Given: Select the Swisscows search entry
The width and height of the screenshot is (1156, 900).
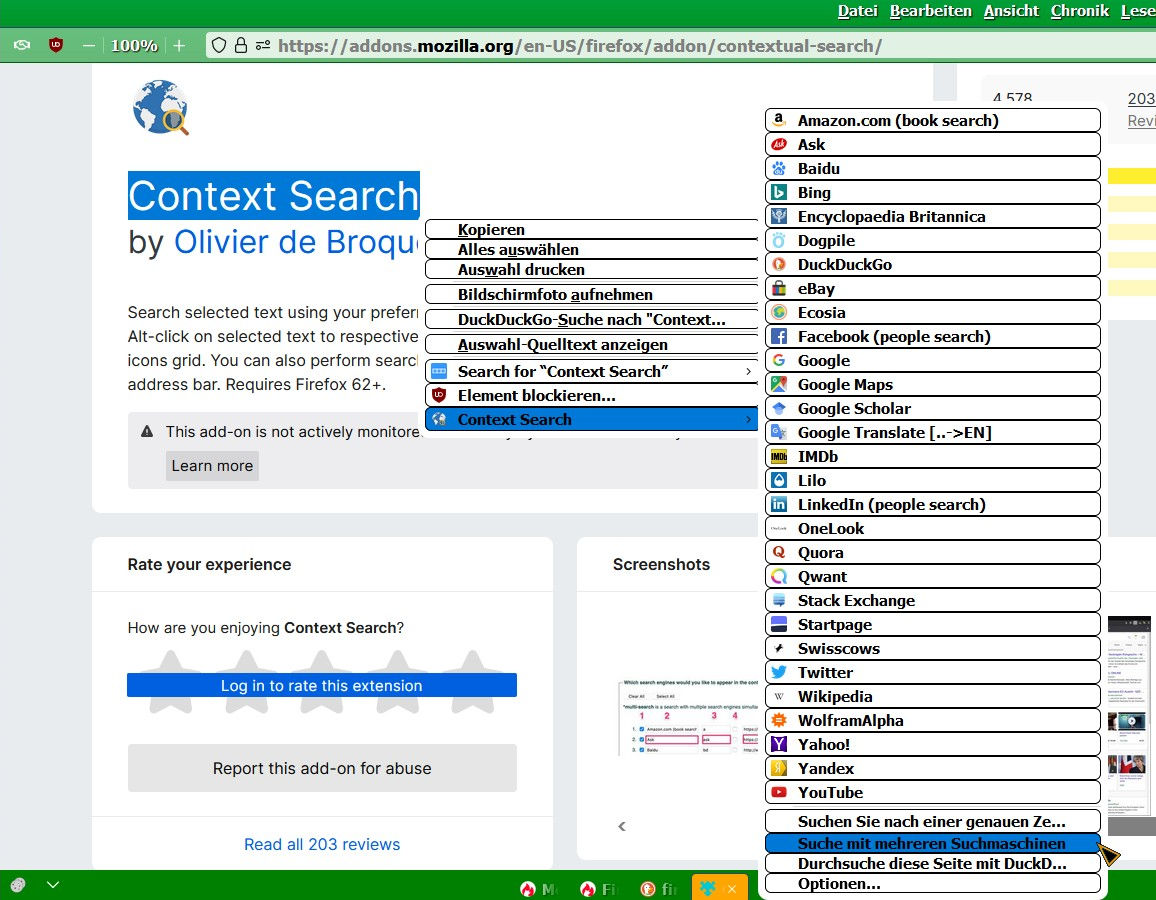Looking at the screenshot, I should pos(933,649).
